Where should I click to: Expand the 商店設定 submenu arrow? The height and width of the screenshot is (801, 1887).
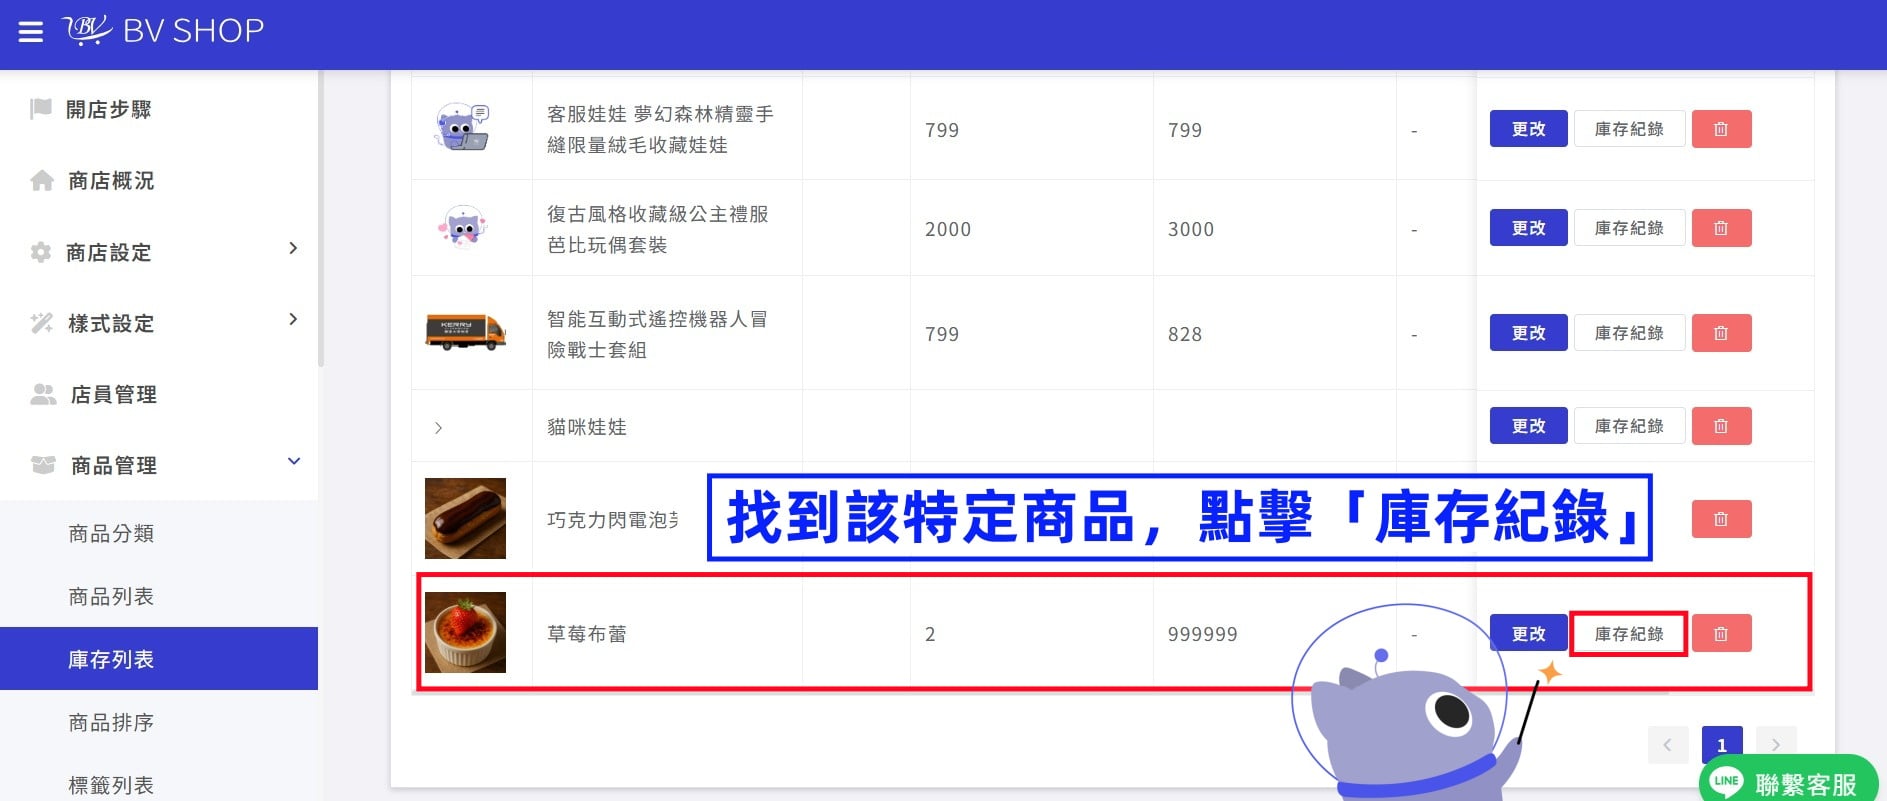pos(293,248)
